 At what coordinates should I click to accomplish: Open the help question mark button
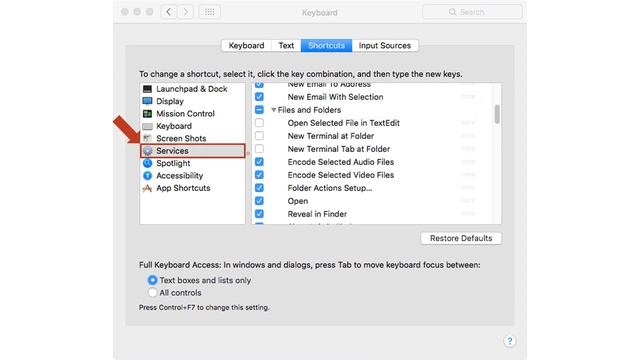[509, 341]
